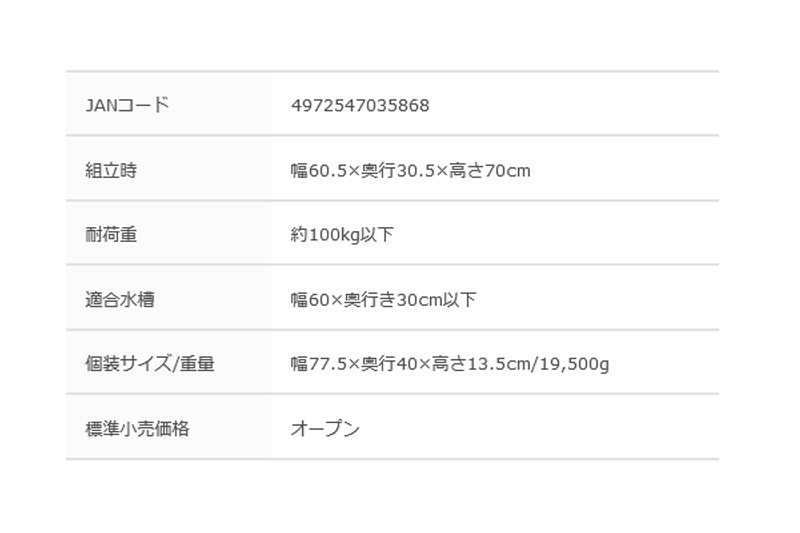
Task: Click the 個装サイズ/重量 label cell
Action: click(168, 362)
